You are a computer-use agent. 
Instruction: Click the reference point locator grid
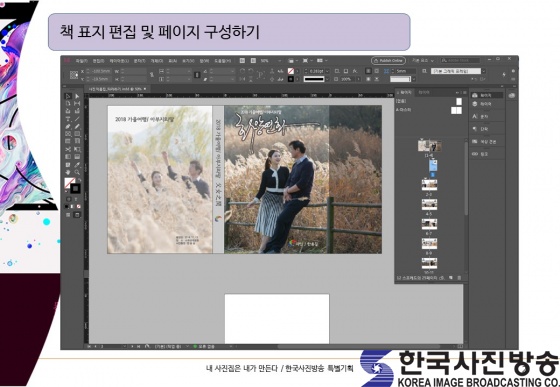pos(74,75)
